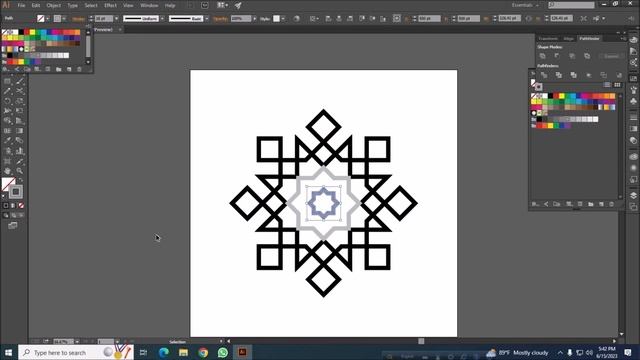640x360 pixels.
Task: Swap fill and stroke in the toolbox
Action: [x=21, y=180]
